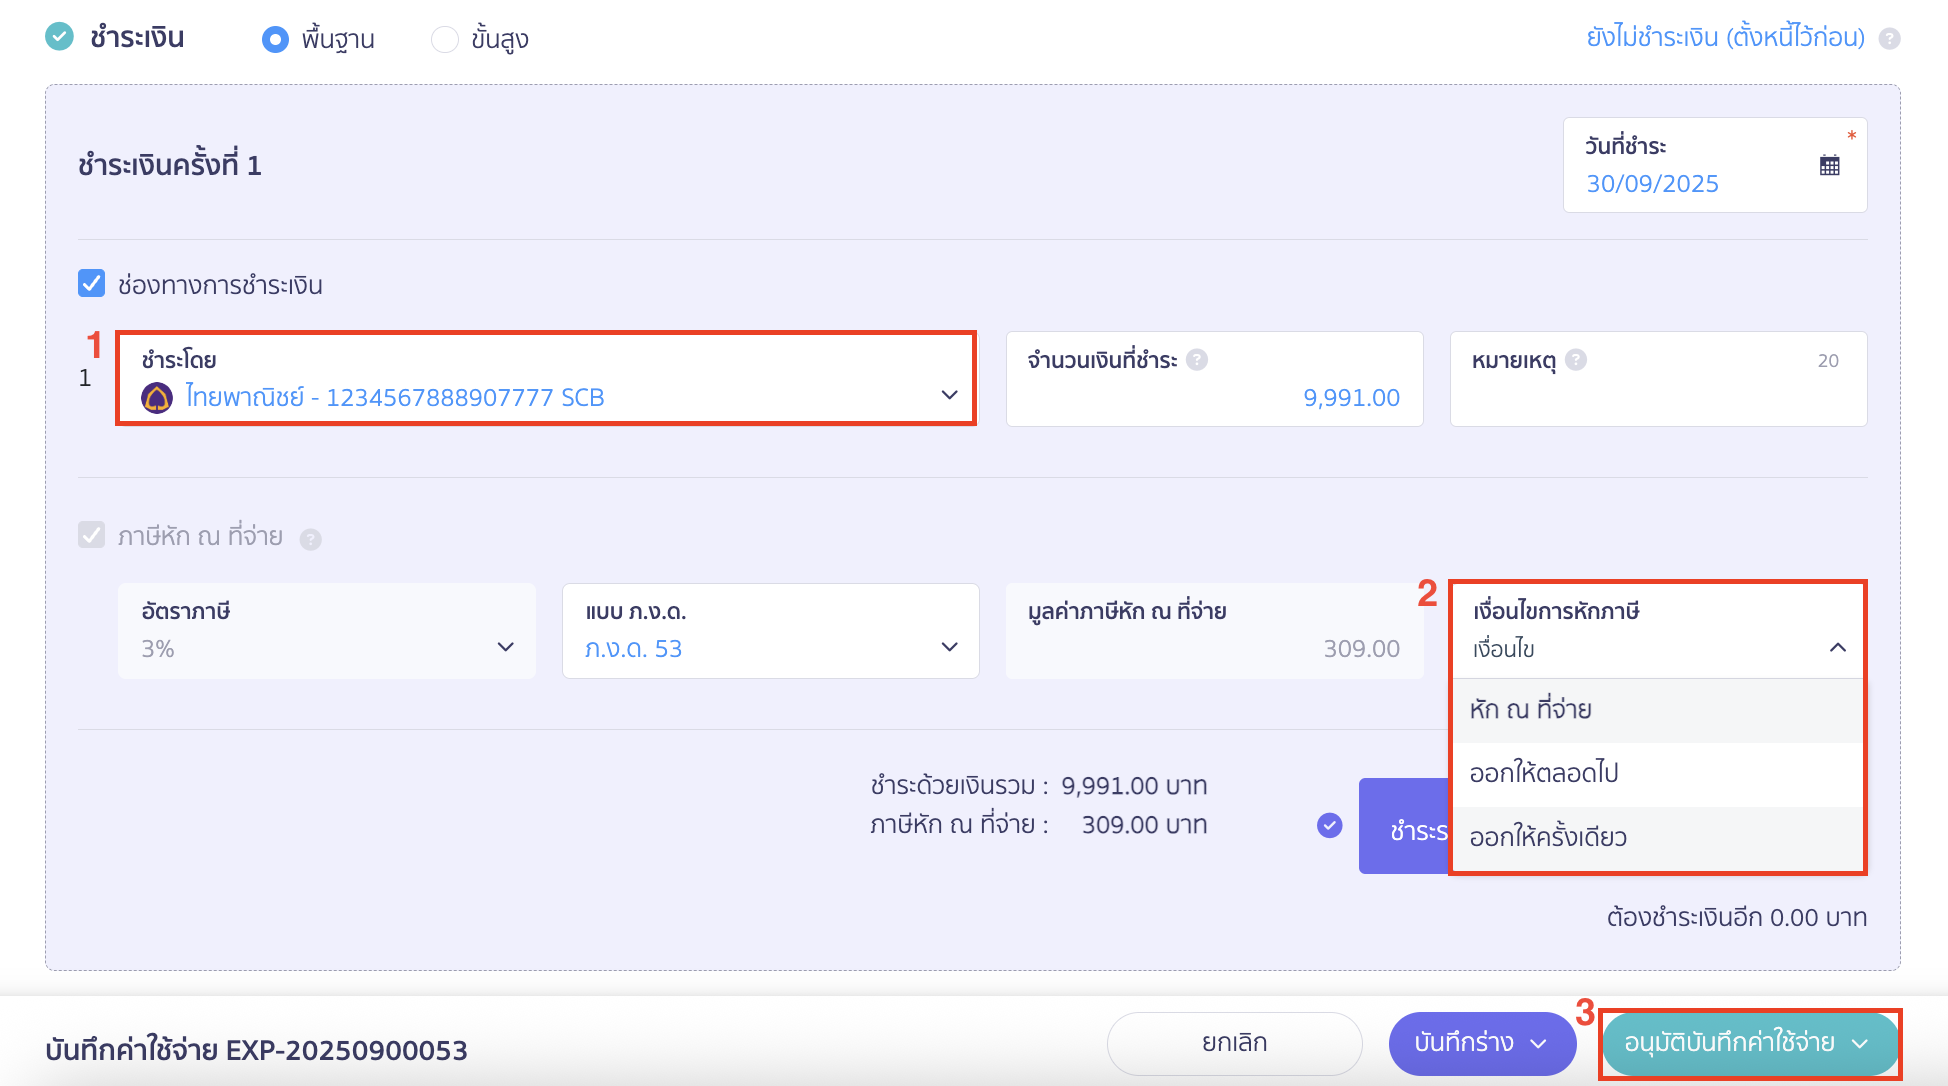Screen dimensions: 1948x1086
Task: Toggle ภาษีหัก ณ ที่จ่าย checkbox
Action: point(92,535)
